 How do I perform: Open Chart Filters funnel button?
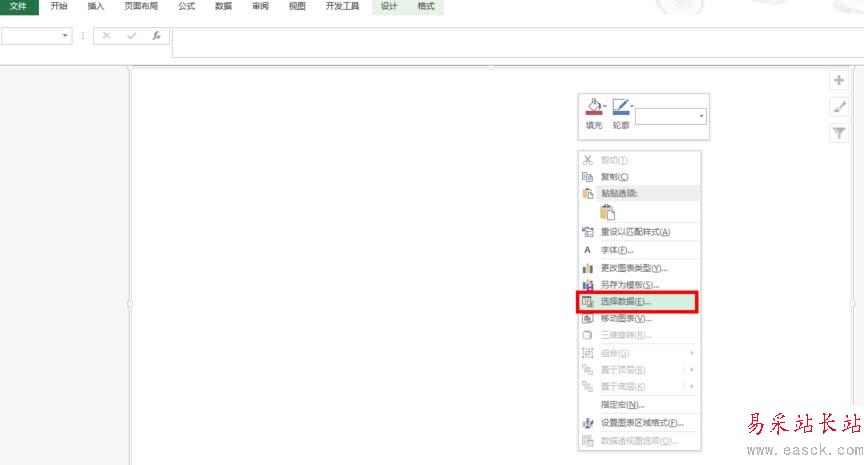839,133
